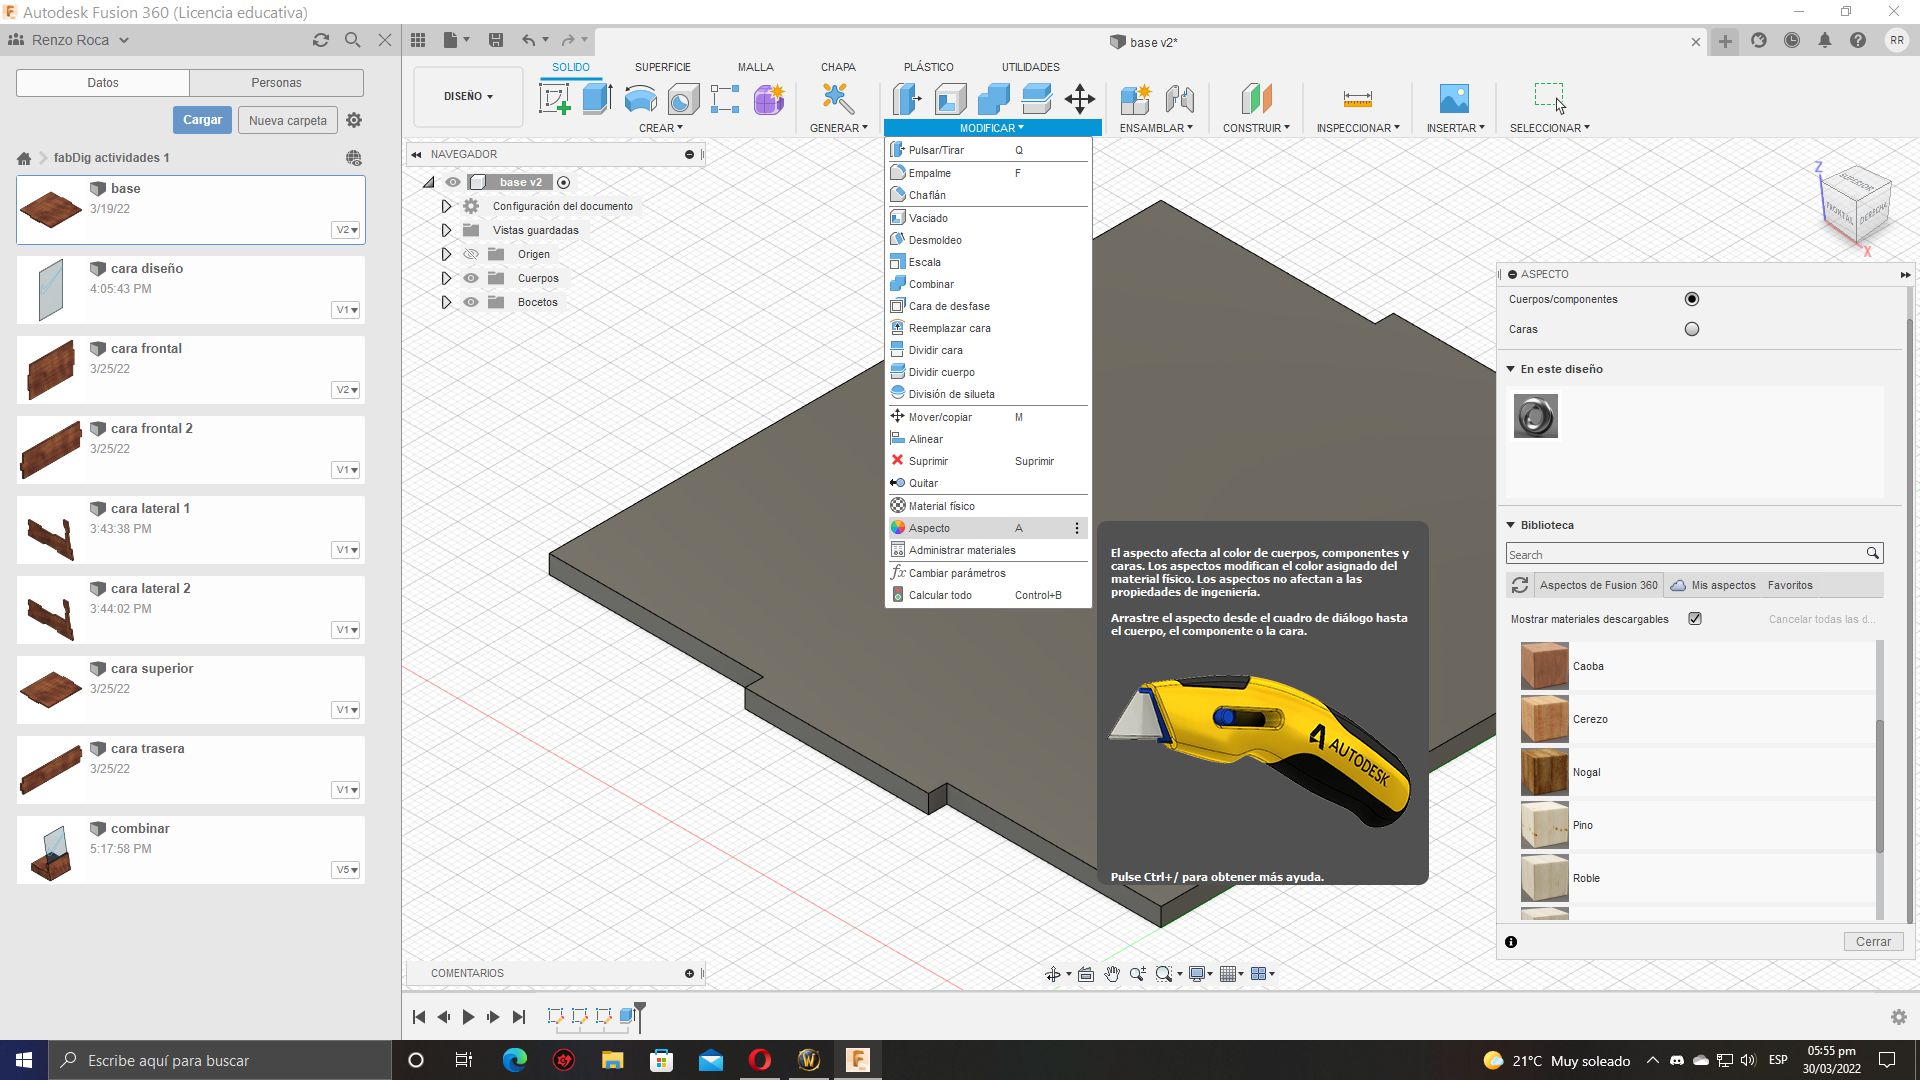Switch to the SUPERFICIE tab
Viewport: 1920px width, 1080px height.
(662, 67)
